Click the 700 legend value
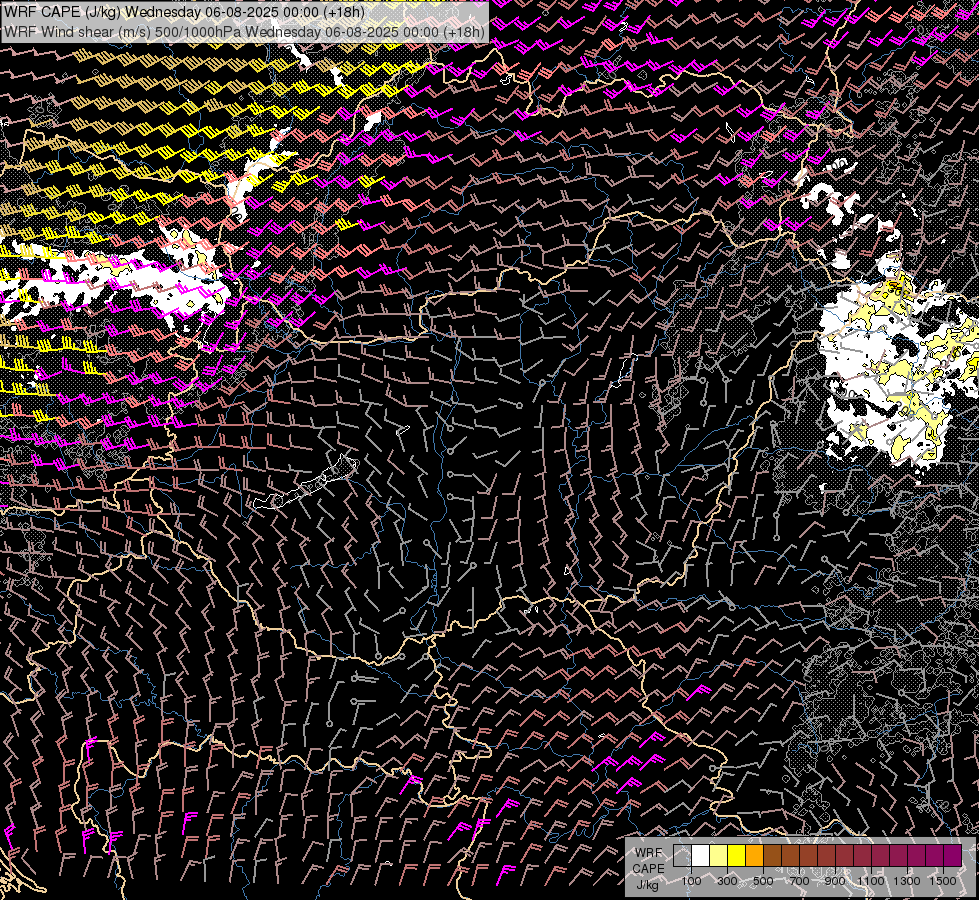 (x=799, y=881)
